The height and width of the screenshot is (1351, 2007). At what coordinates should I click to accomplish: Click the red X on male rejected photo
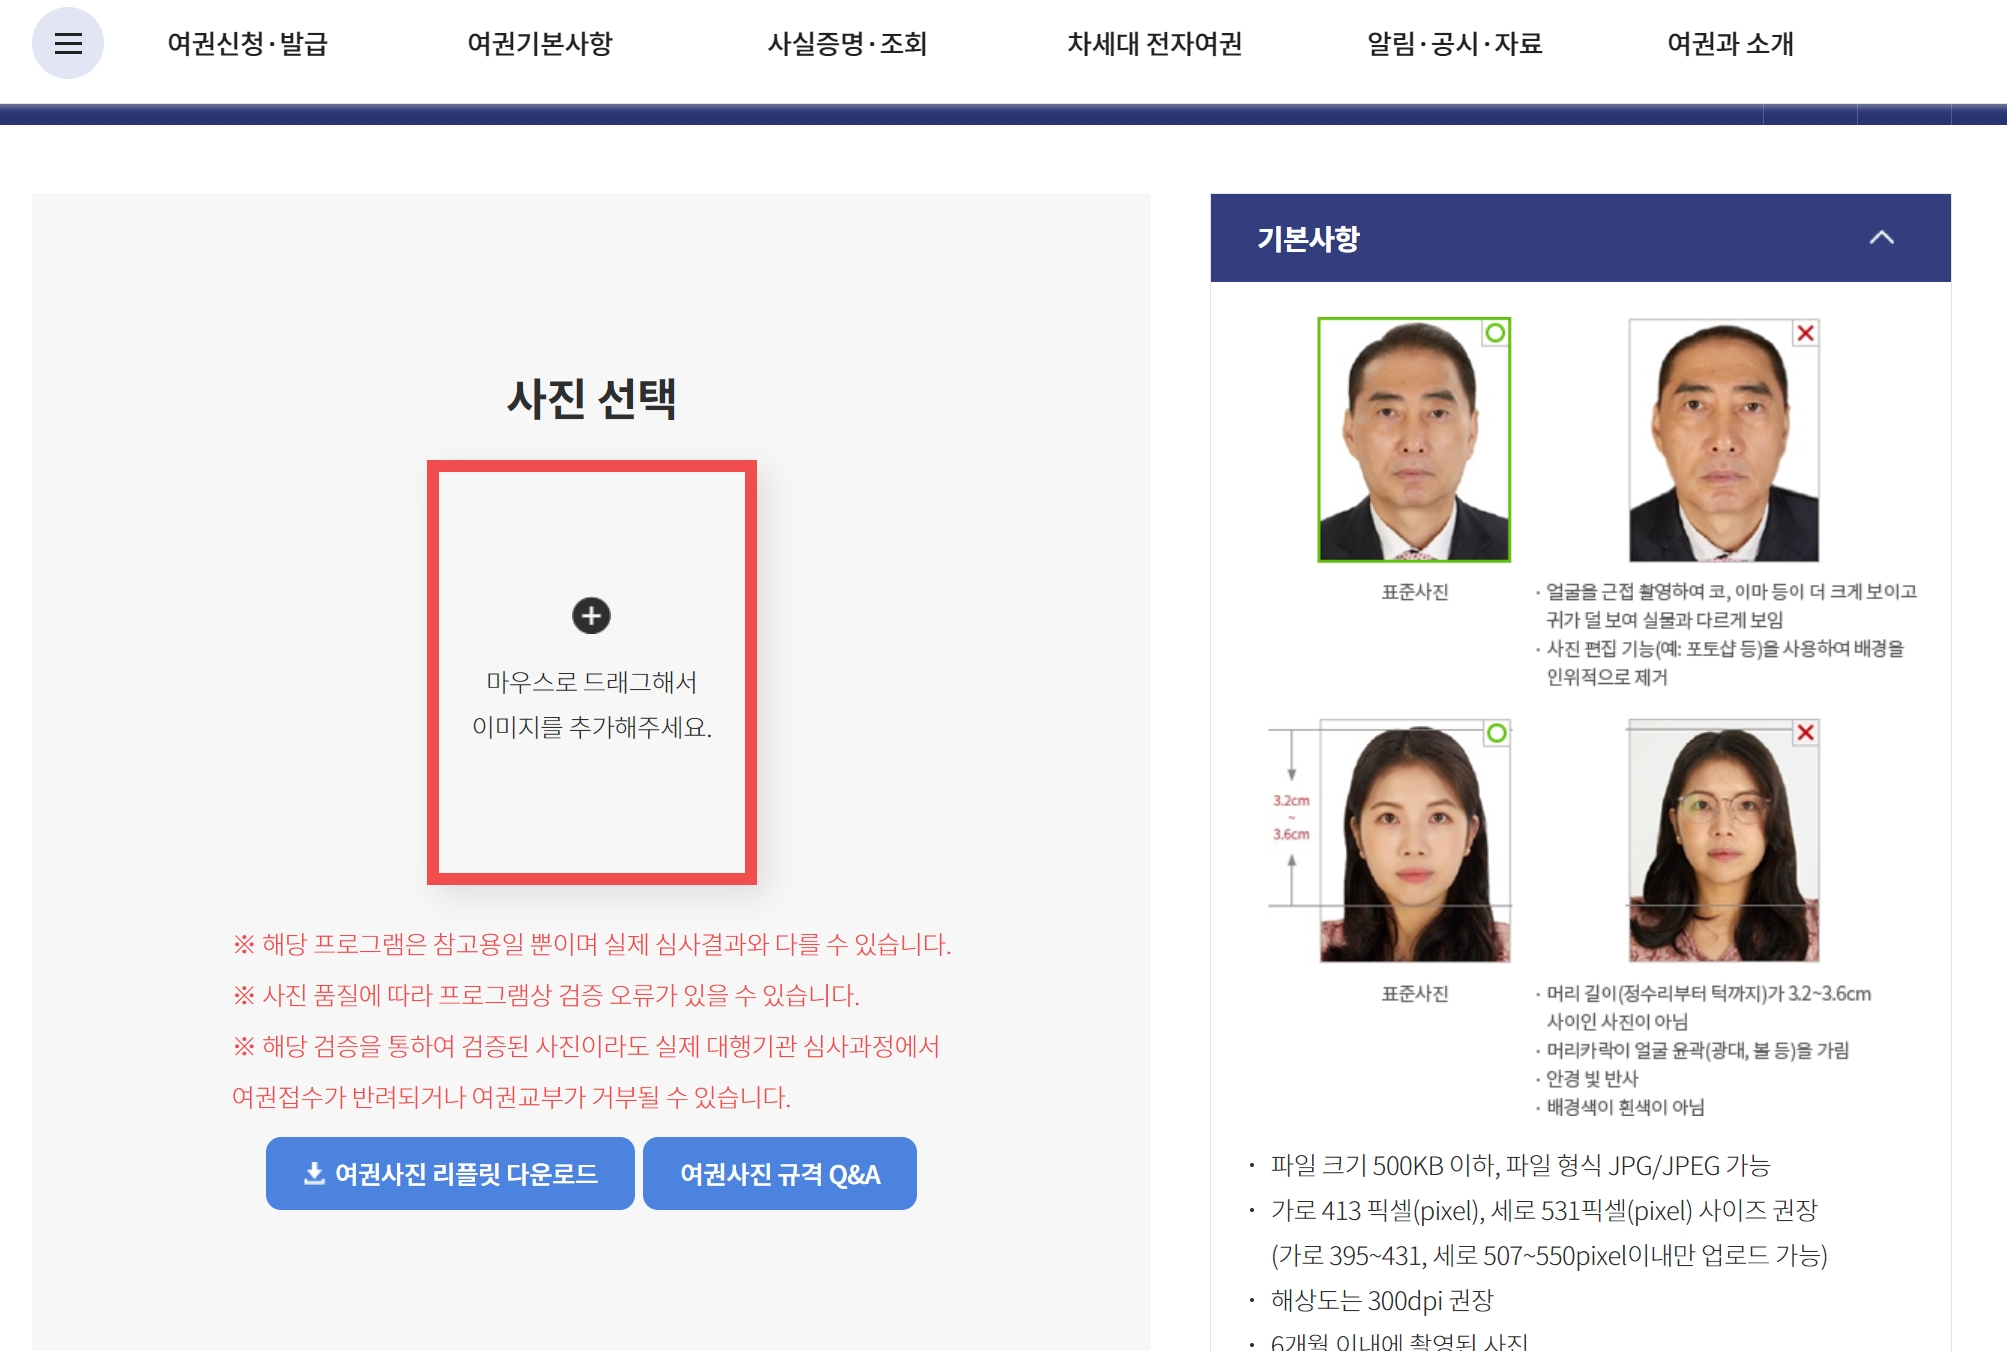pos(1805,333)
